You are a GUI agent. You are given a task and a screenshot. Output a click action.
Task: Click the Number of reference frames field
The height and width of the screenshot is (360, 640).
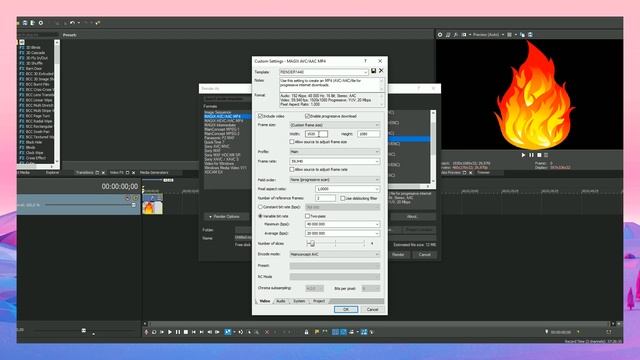tap(326, 198)
